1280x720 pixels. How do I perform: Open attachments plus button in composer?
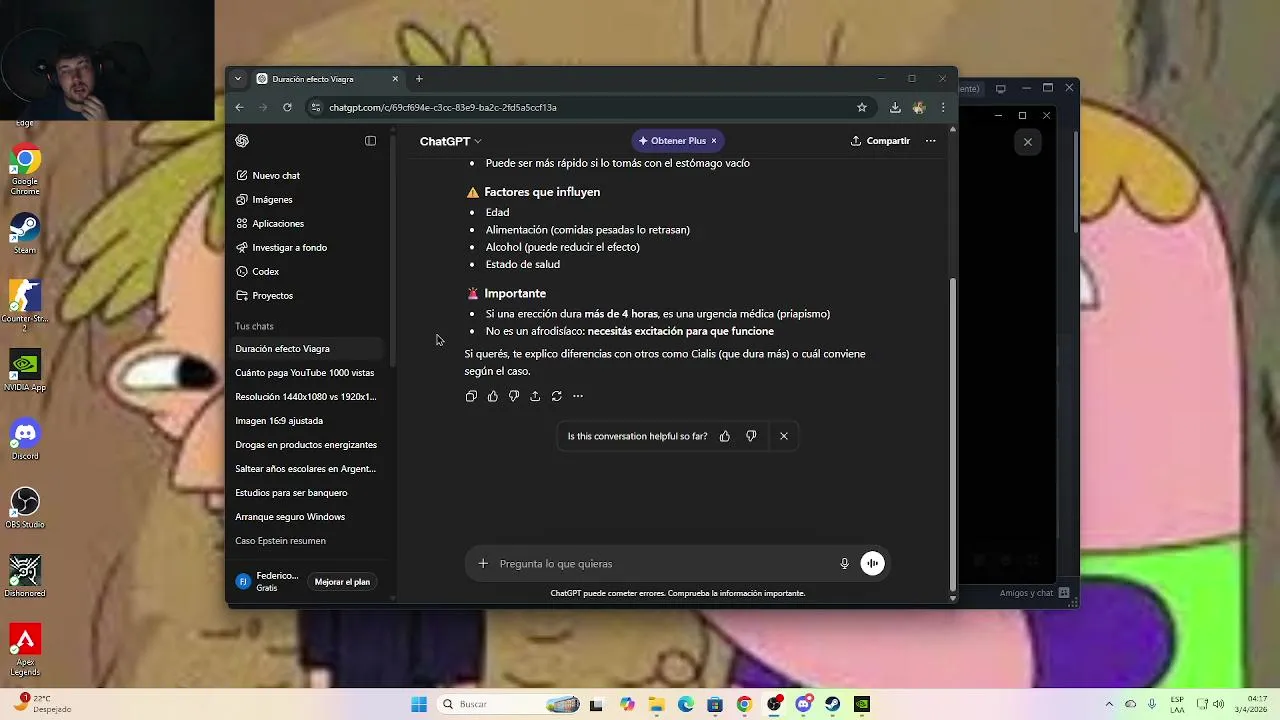(483, 564)
